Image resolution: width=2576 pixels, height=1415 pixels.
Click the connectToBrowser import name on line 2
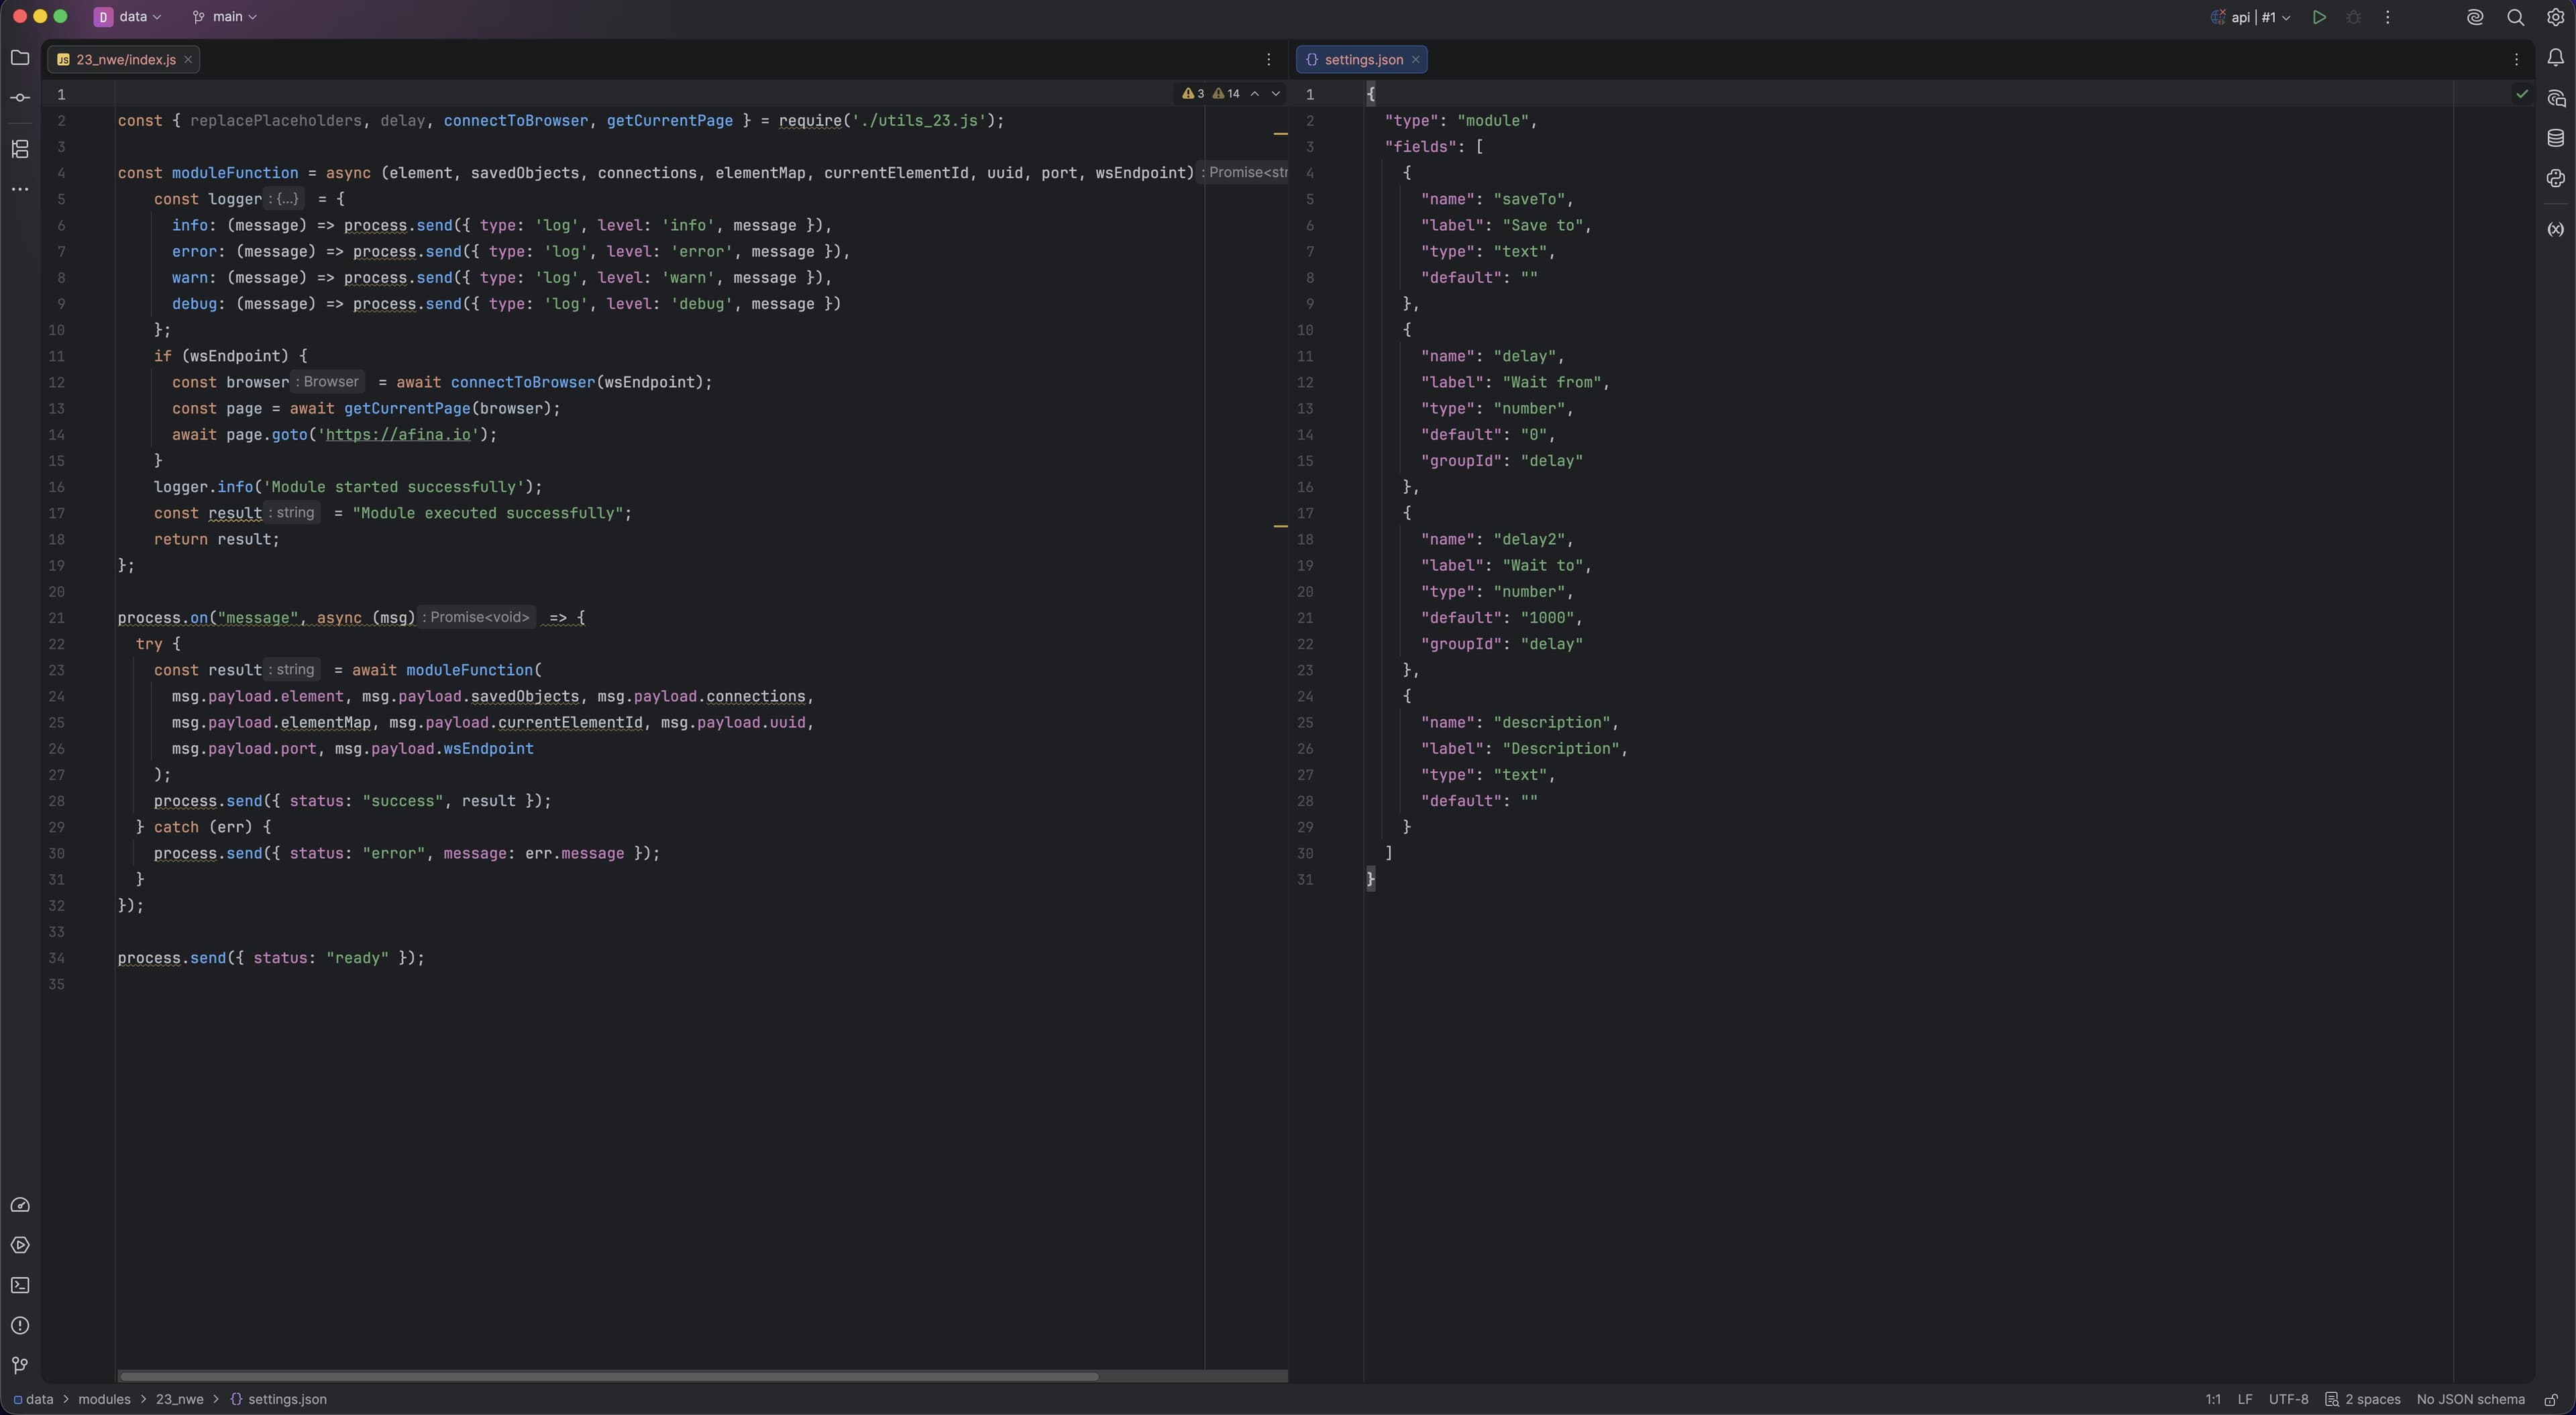click(x=516, y=121)
